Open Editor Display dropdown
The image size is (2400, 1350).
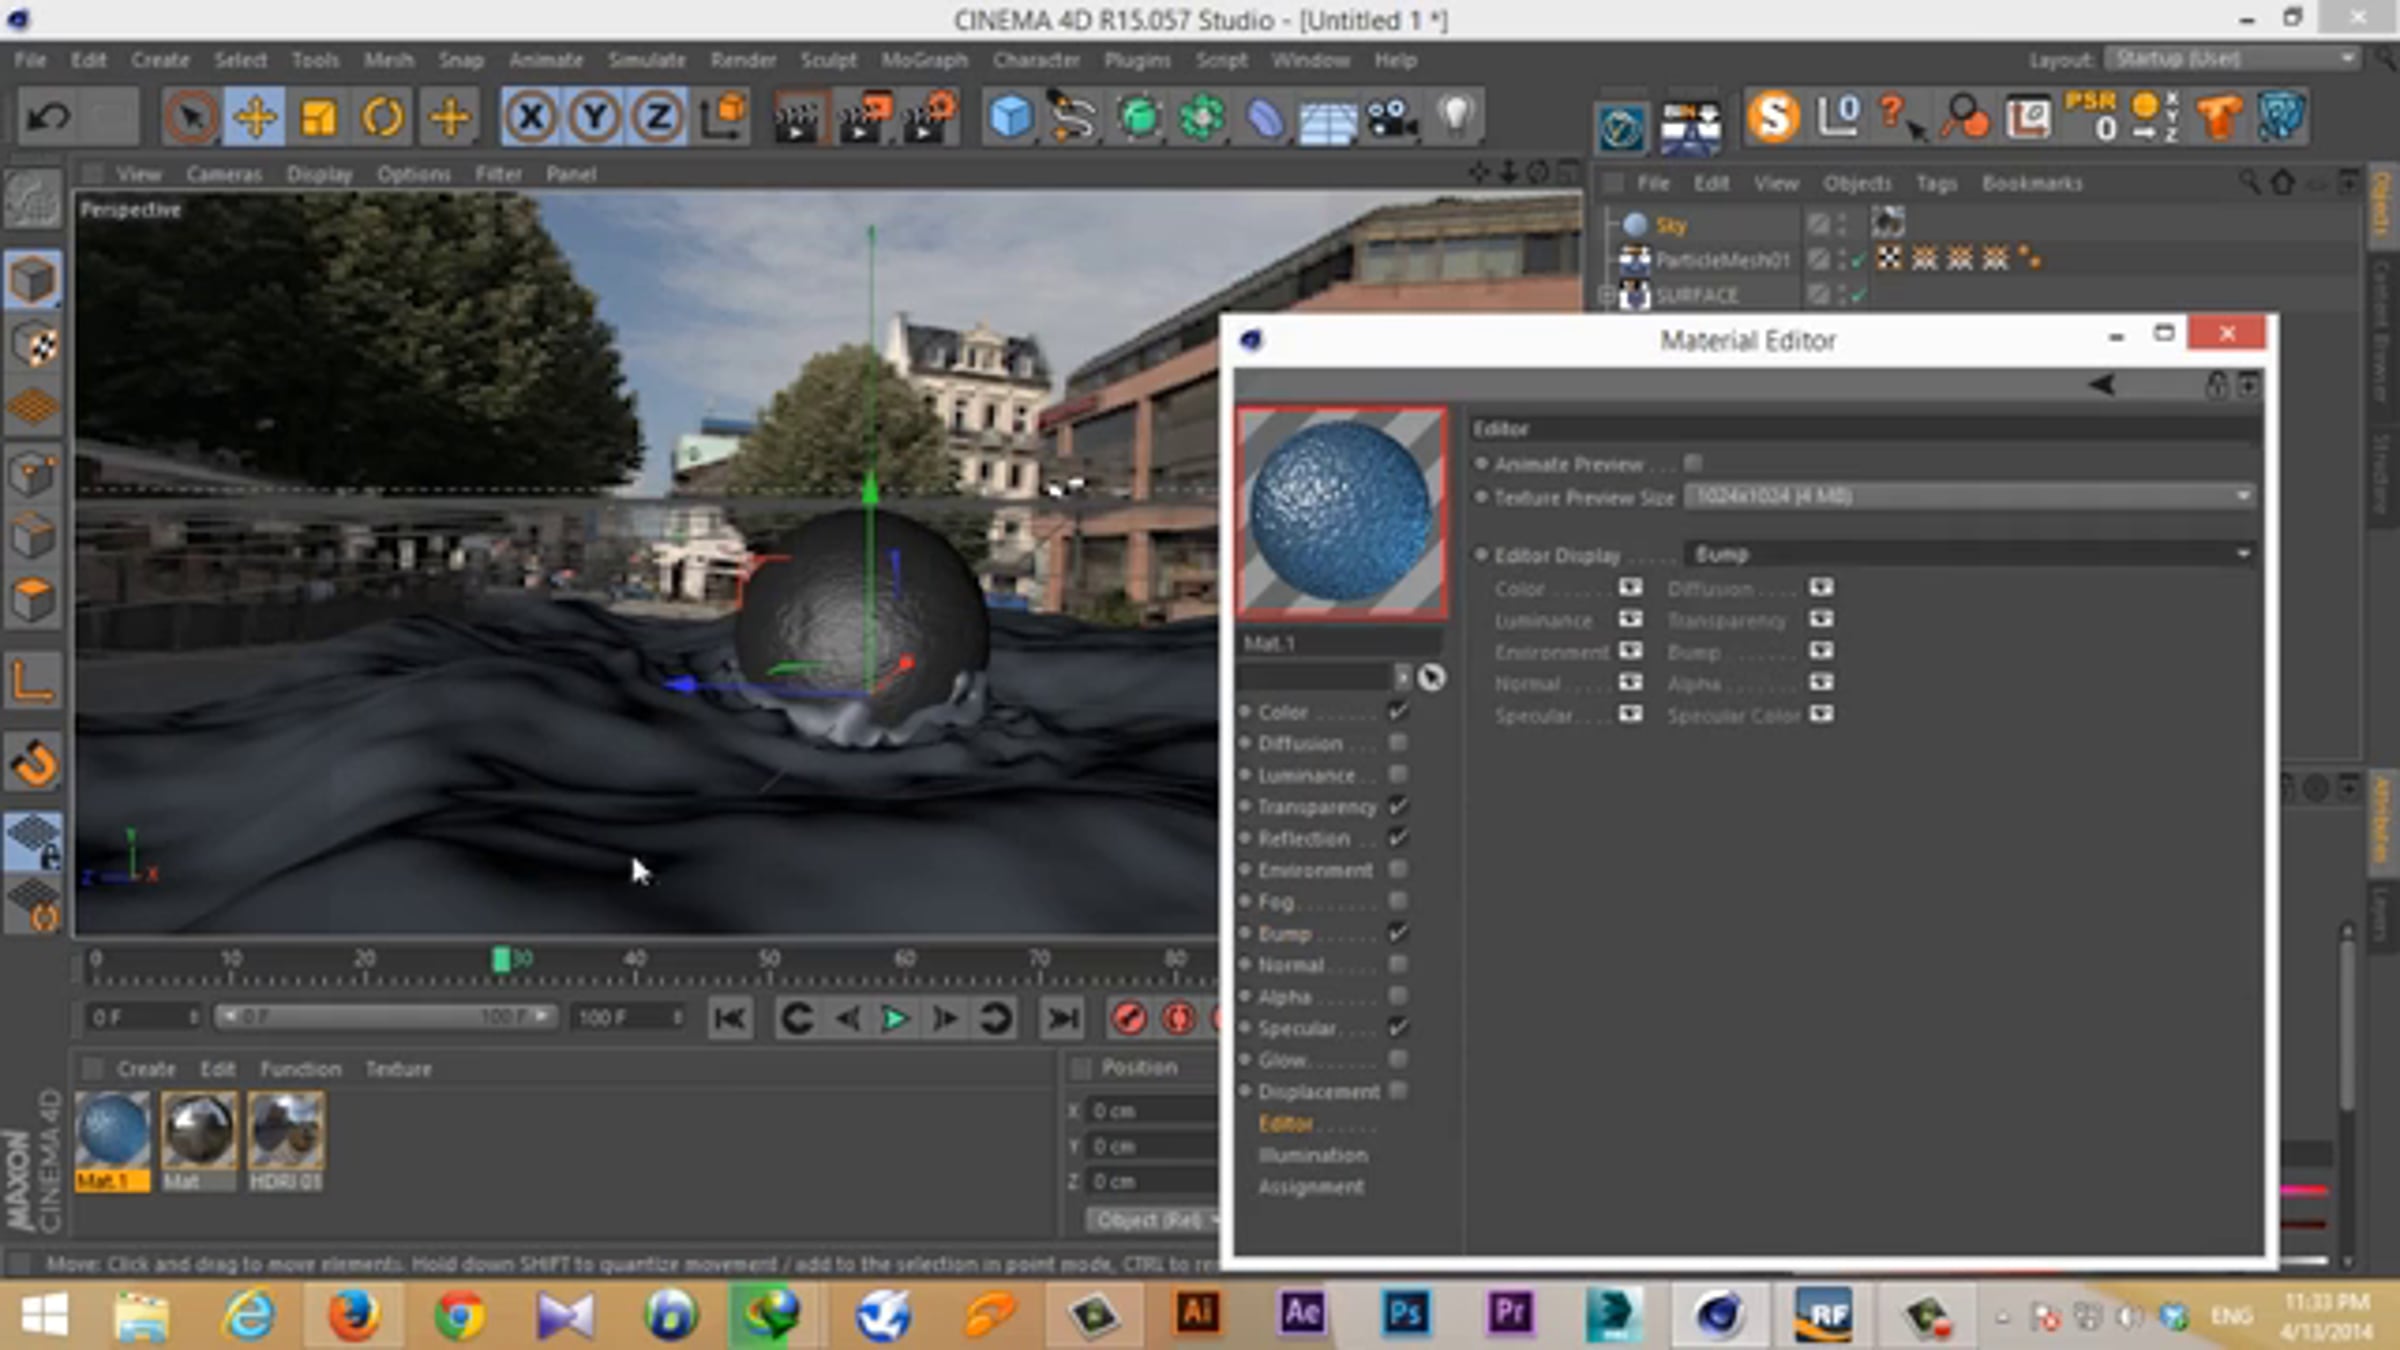coord(1969,554)
